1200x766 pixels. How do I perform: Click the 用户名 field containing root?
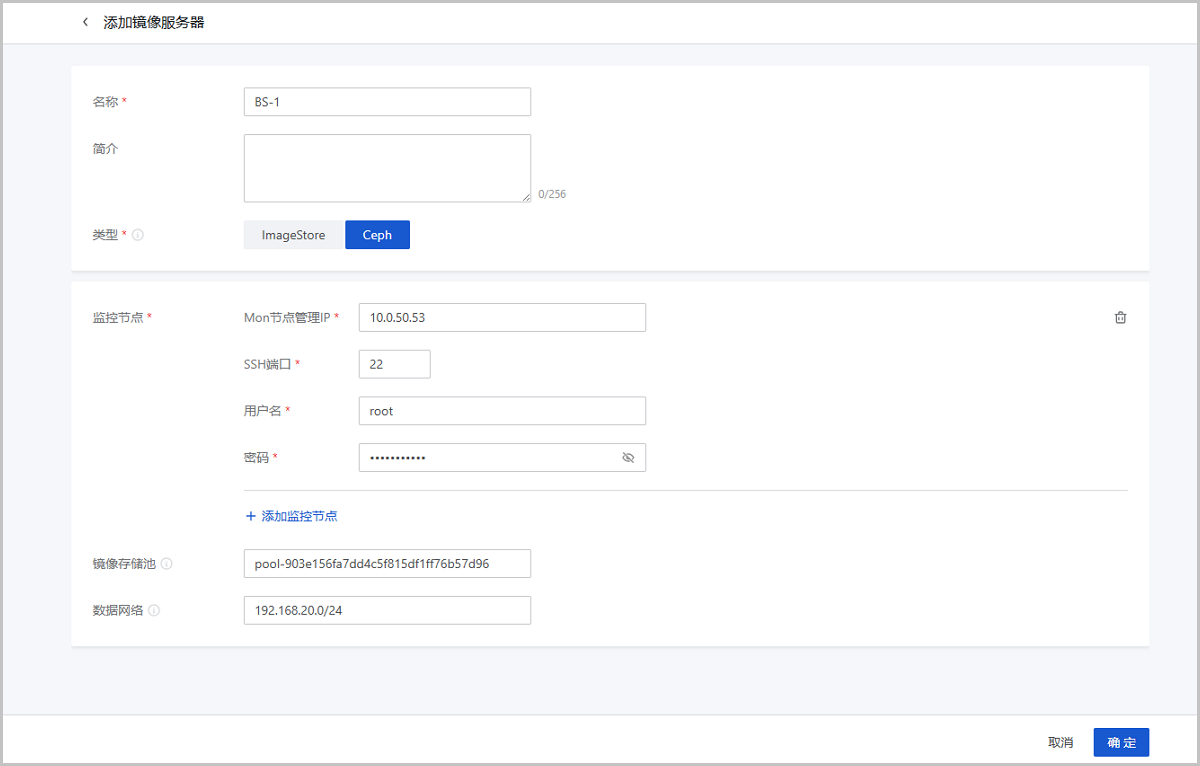coord(501,411)
